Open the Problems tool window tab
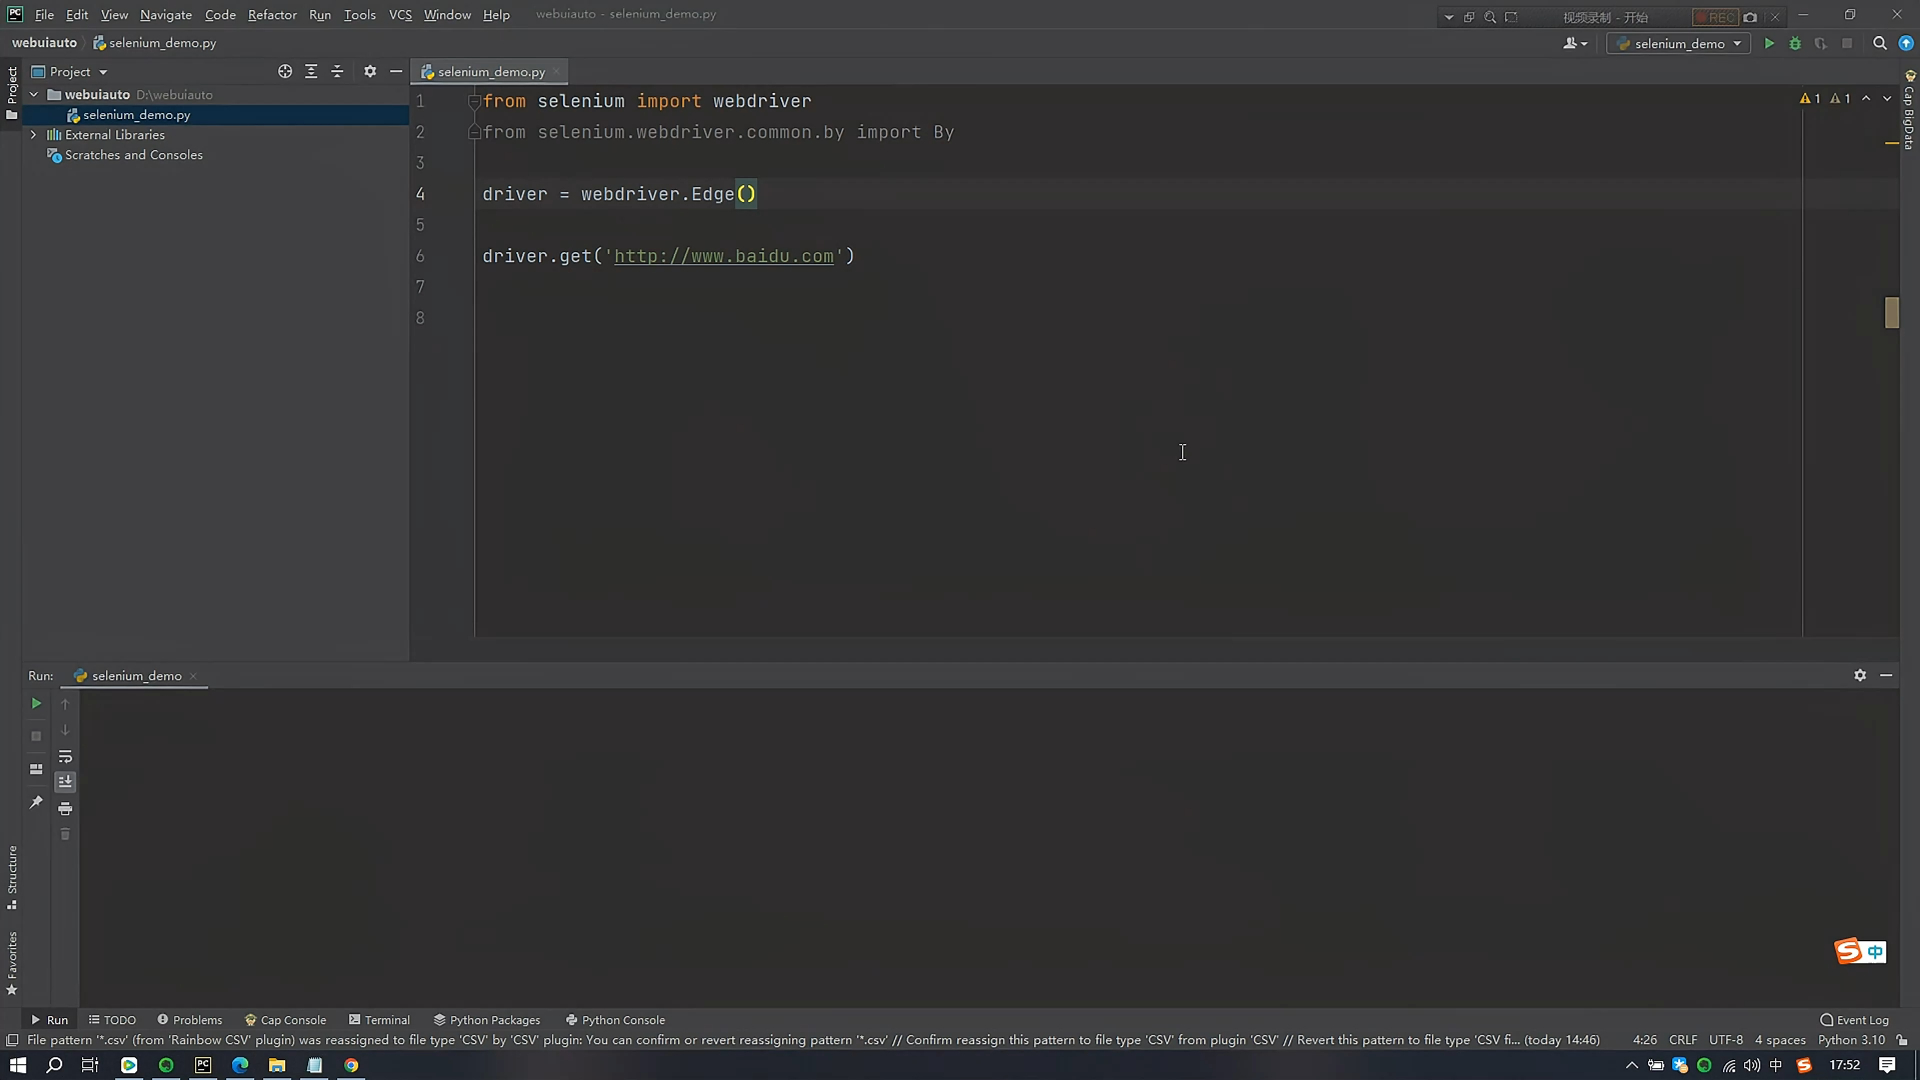Image resolution: width=1920 pixels, height=1080 pixels. (x=189, y=1020)
